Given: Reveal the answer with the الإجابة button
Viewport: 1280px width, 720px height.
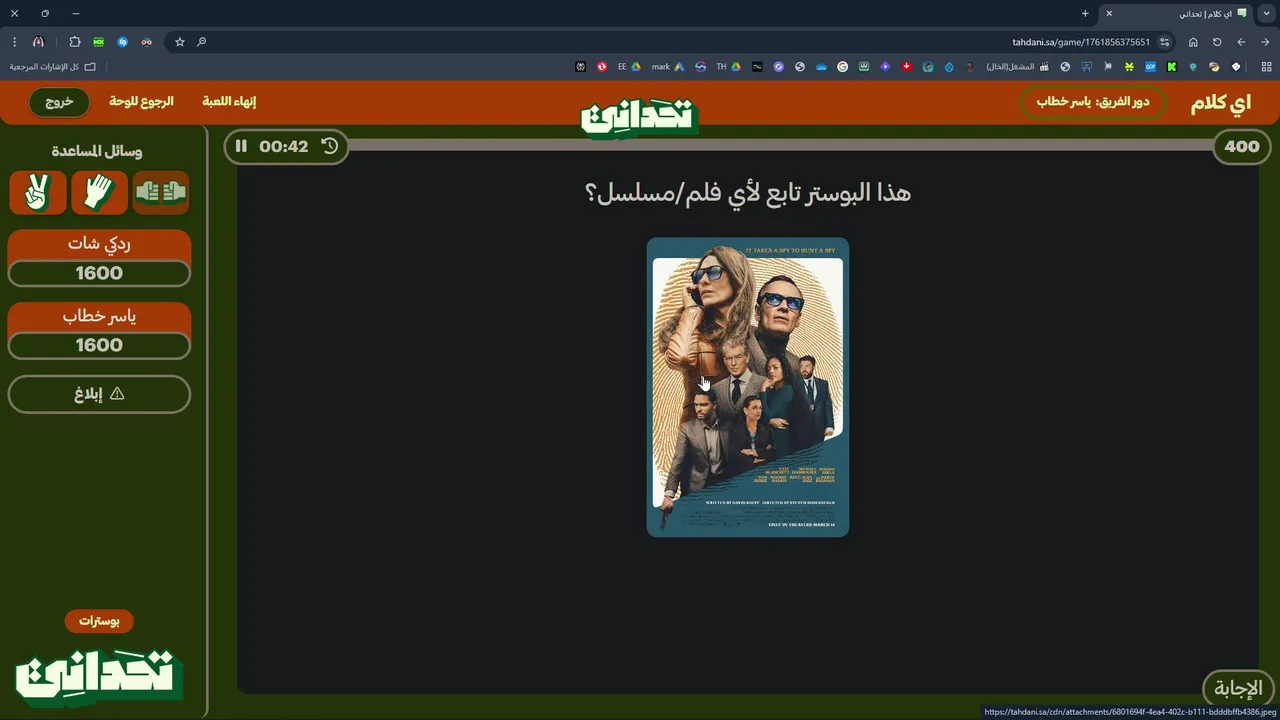Looking at the screenshot, I should pyautogui.click(x=1238, y=689).
